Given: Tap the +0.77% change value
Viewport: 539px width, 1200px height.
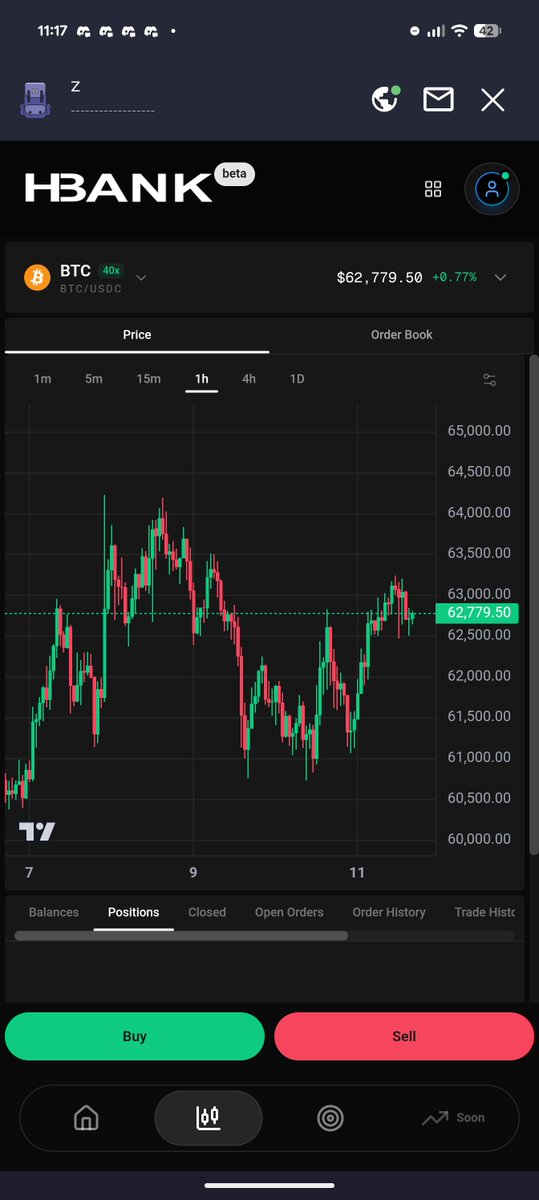Looking at the screenshot, I should pyautogui.click(x=454, y=277).
